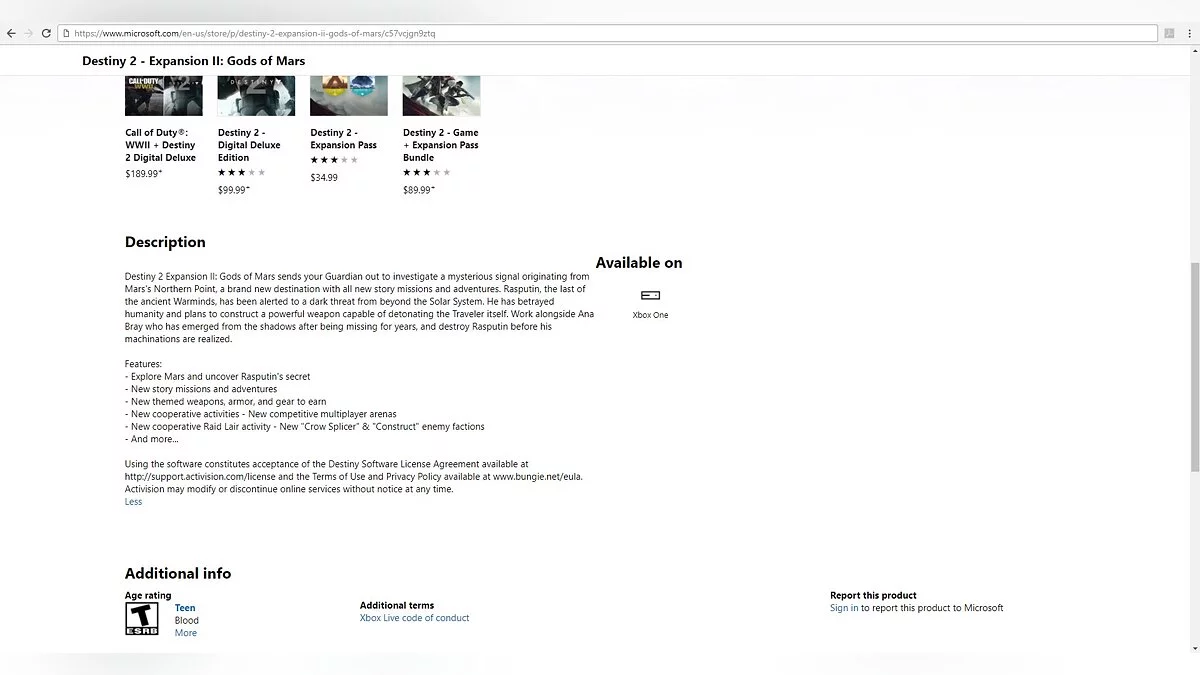Collapse description using the Less link
Viewport: 1200px width, 675px height.
pyautogui.click(x=133, y=502)
